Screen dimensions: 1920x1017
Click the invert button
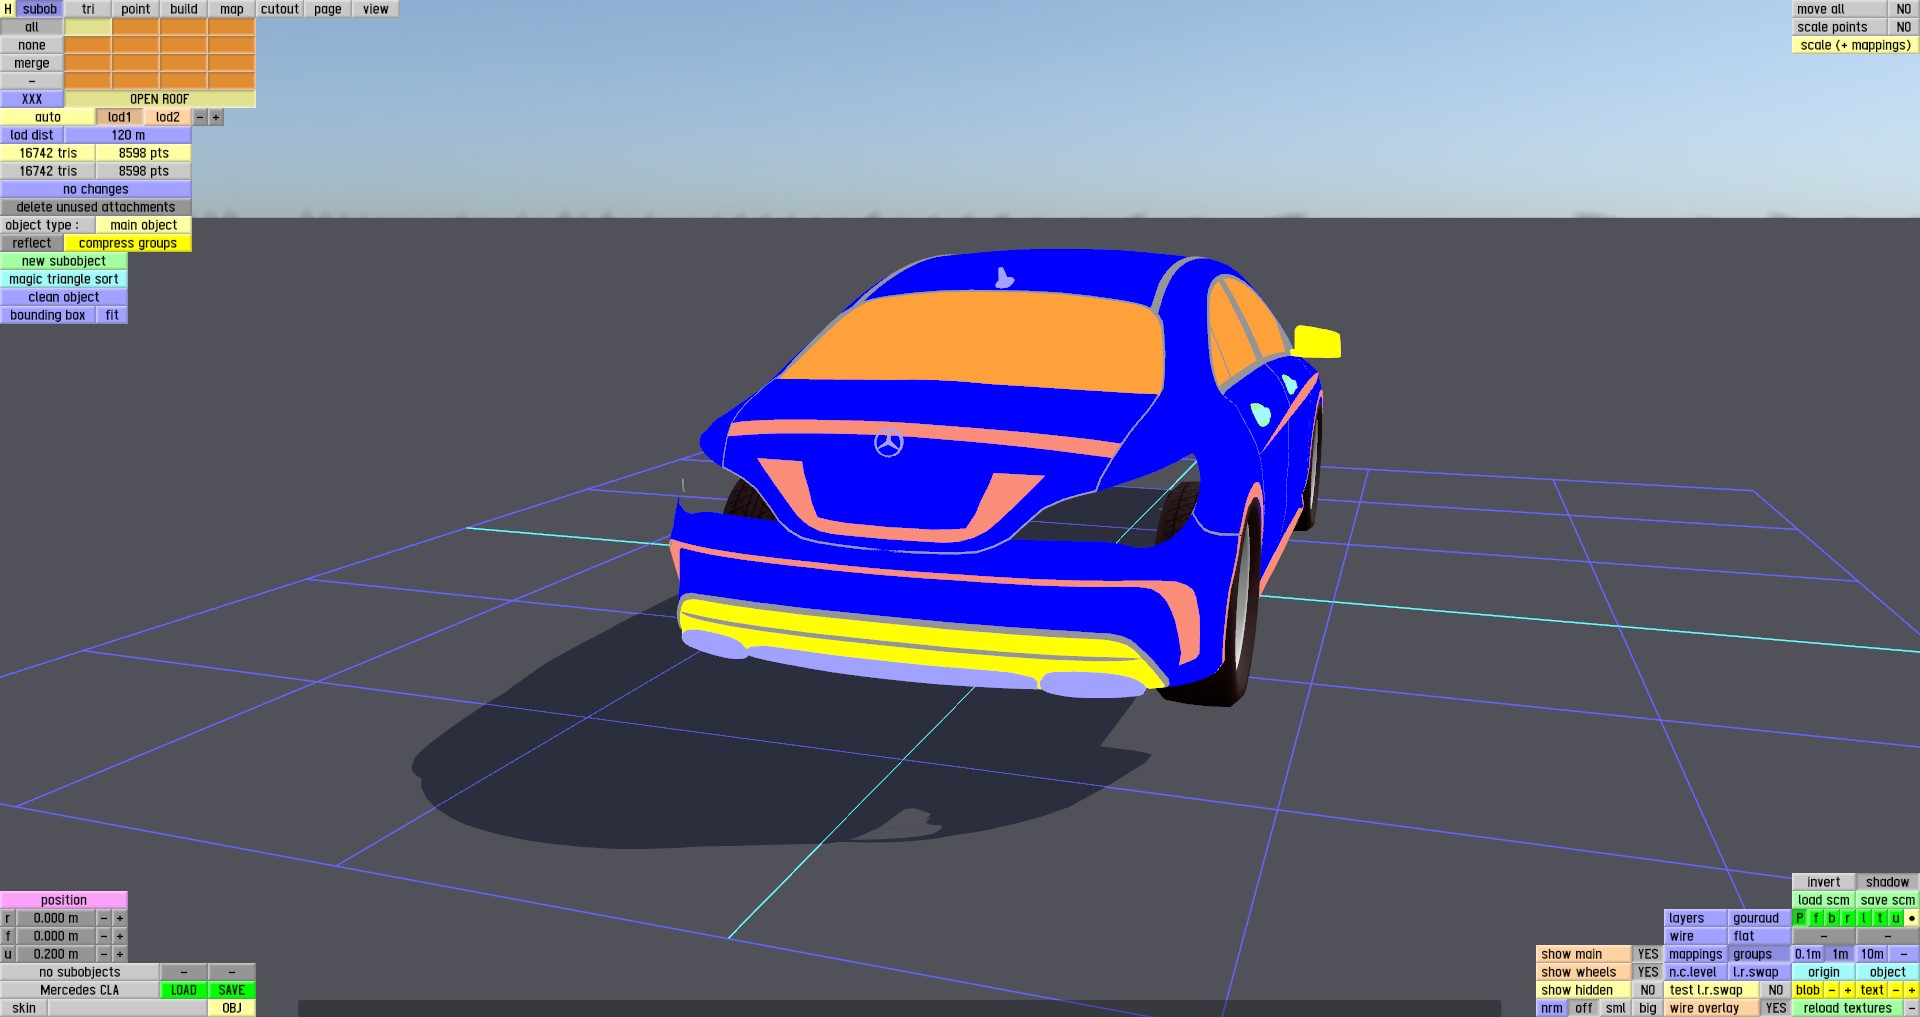point(1824,882)
